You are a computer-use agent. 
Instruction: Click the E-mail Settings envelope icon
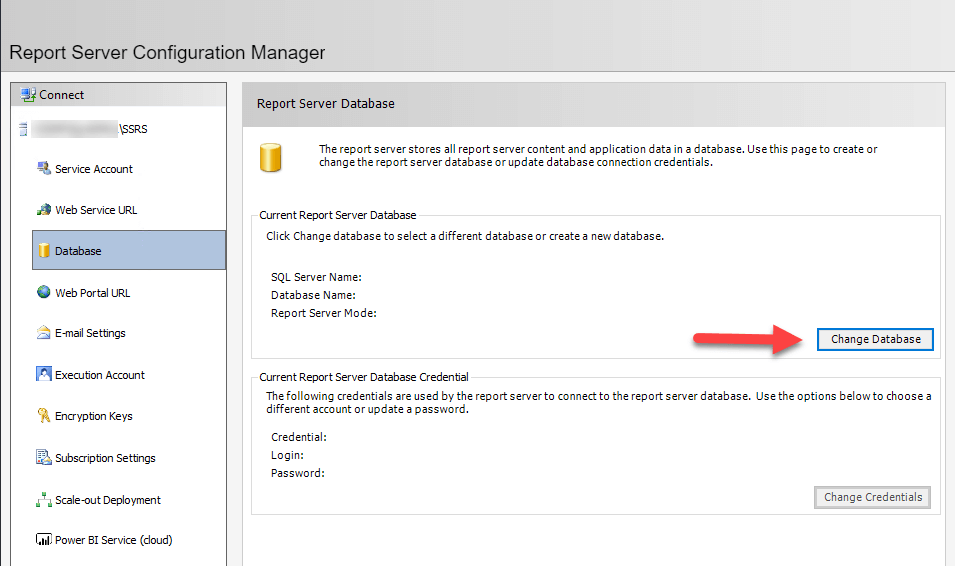(x=44, y=333)
